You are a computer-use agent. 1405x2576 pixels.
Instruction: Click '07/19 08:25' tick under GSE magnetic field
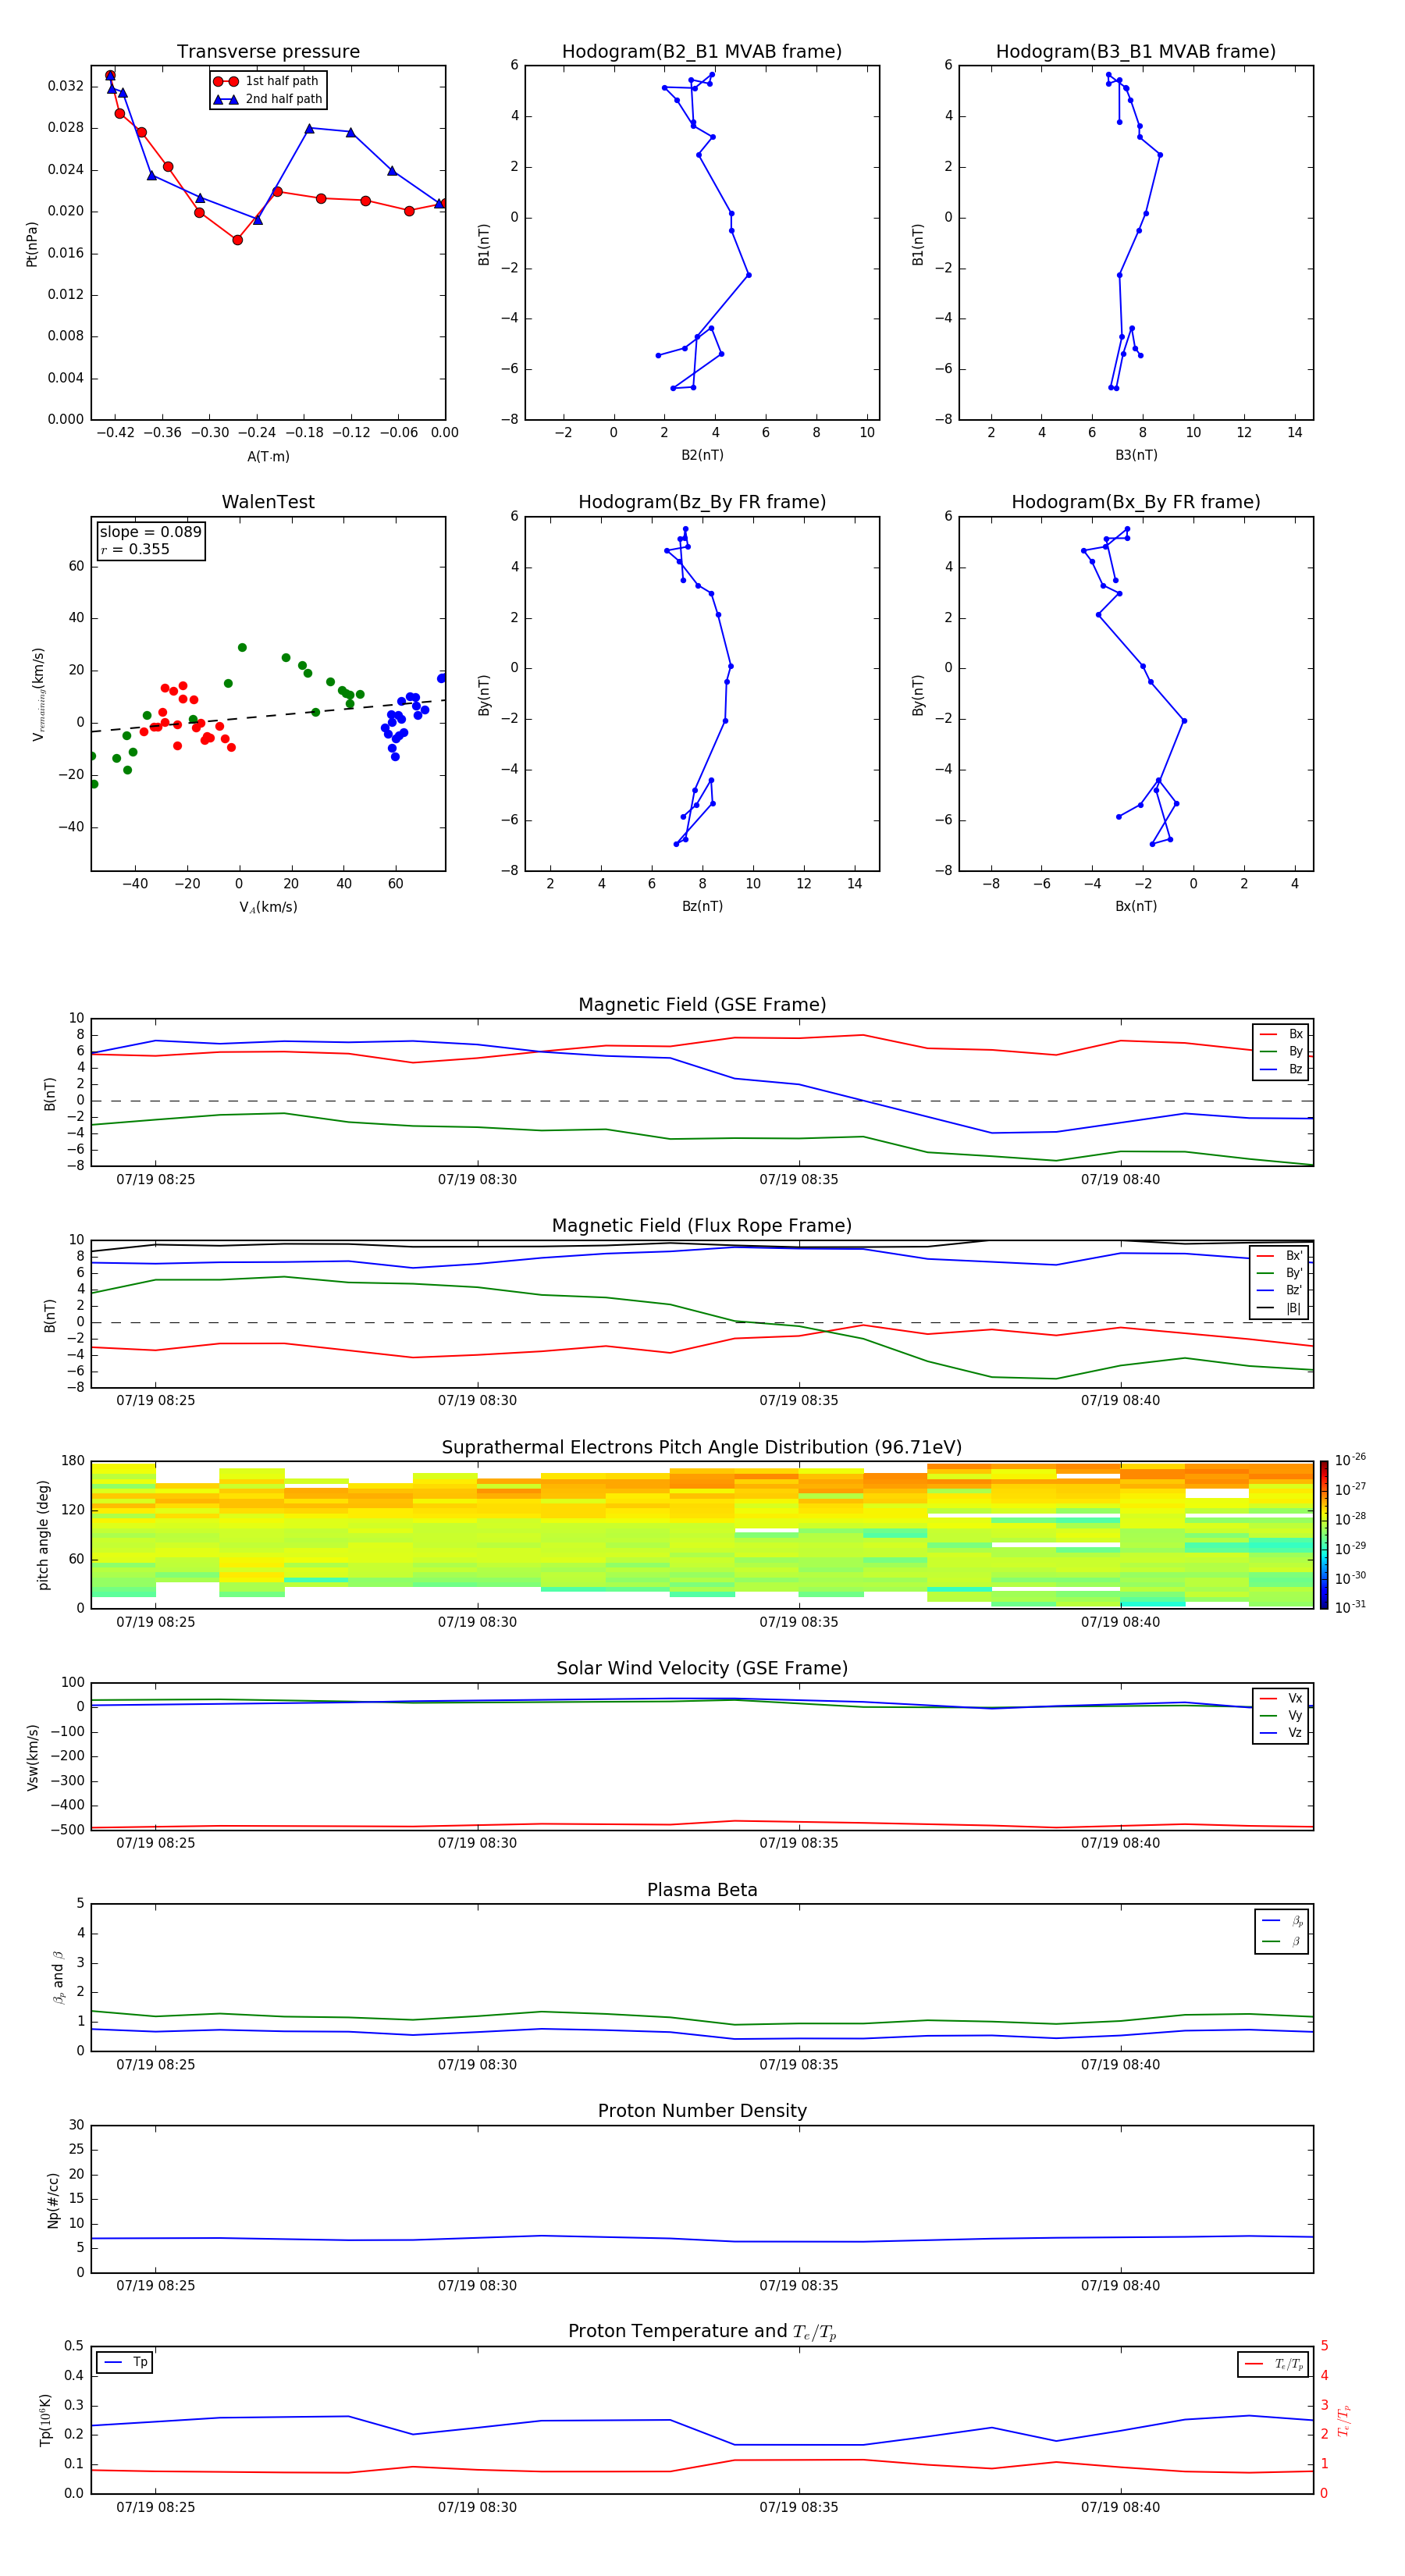click(x=155, y=1179)
